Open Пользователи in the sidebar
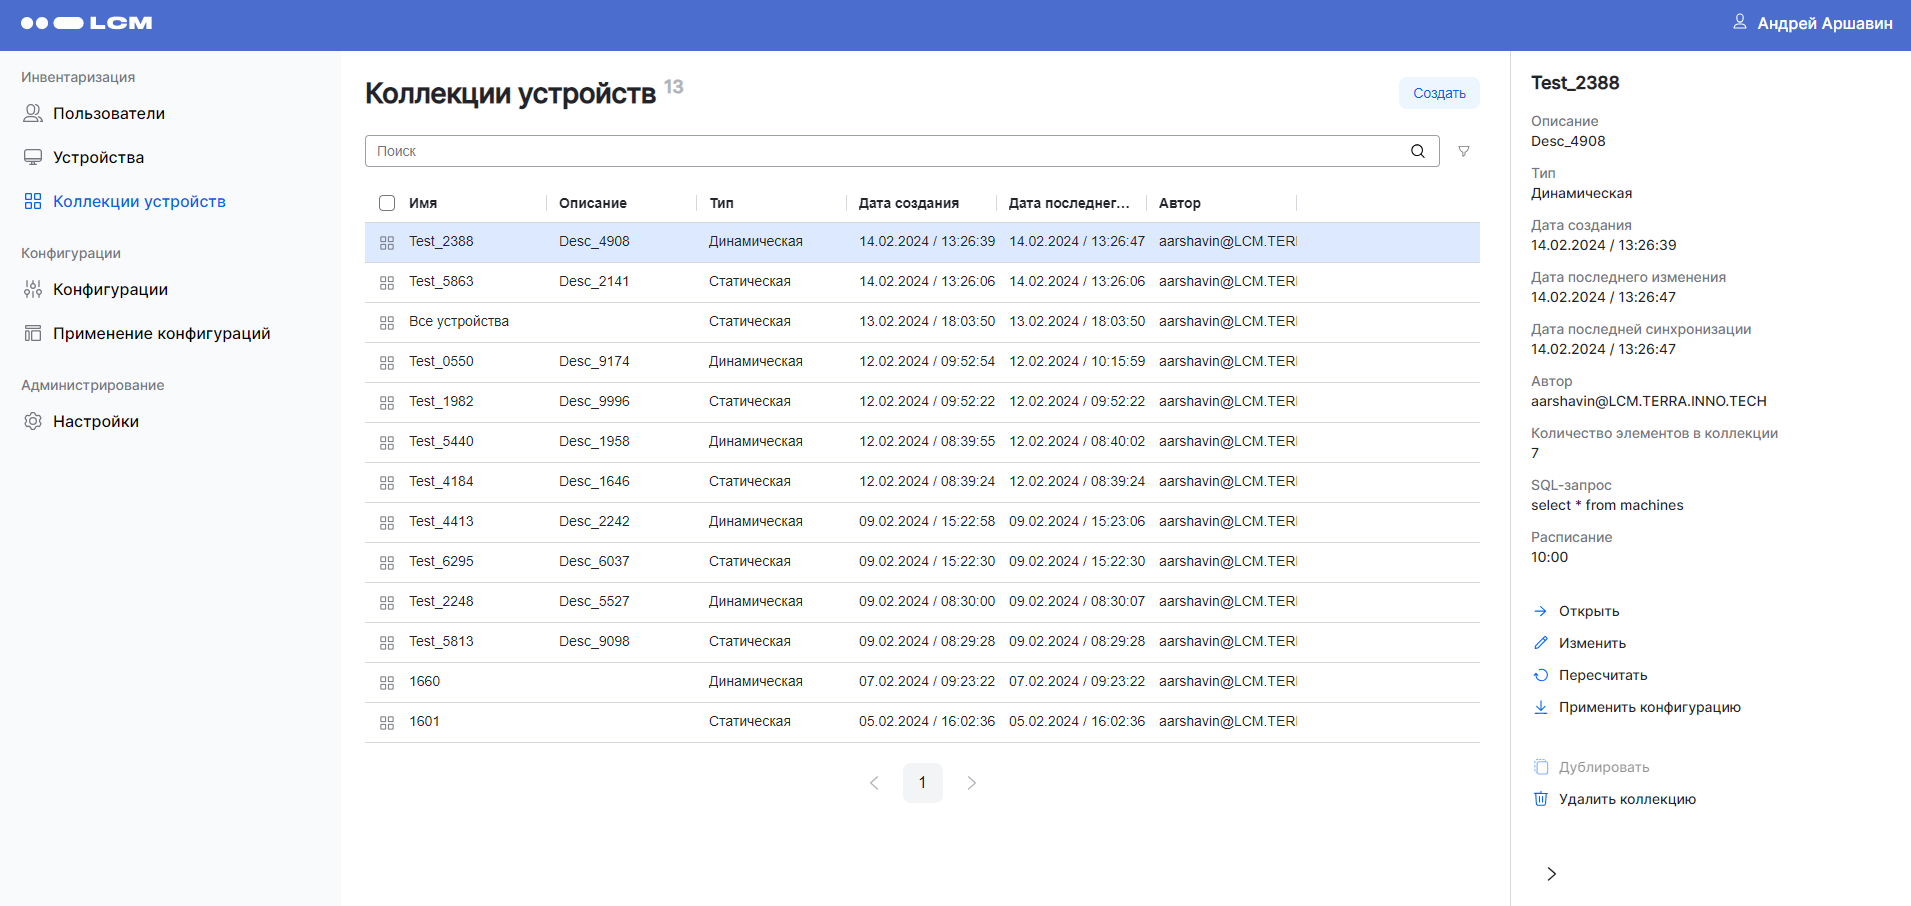This screenshot has height=906, width=1911. [x=108, y=114]
